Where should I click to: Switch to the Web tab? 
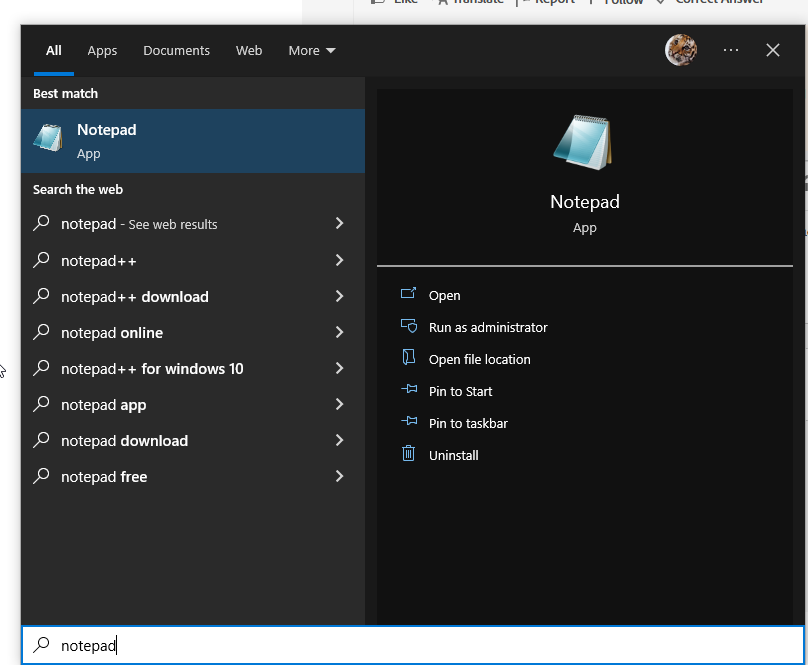[x=248, y=50]
